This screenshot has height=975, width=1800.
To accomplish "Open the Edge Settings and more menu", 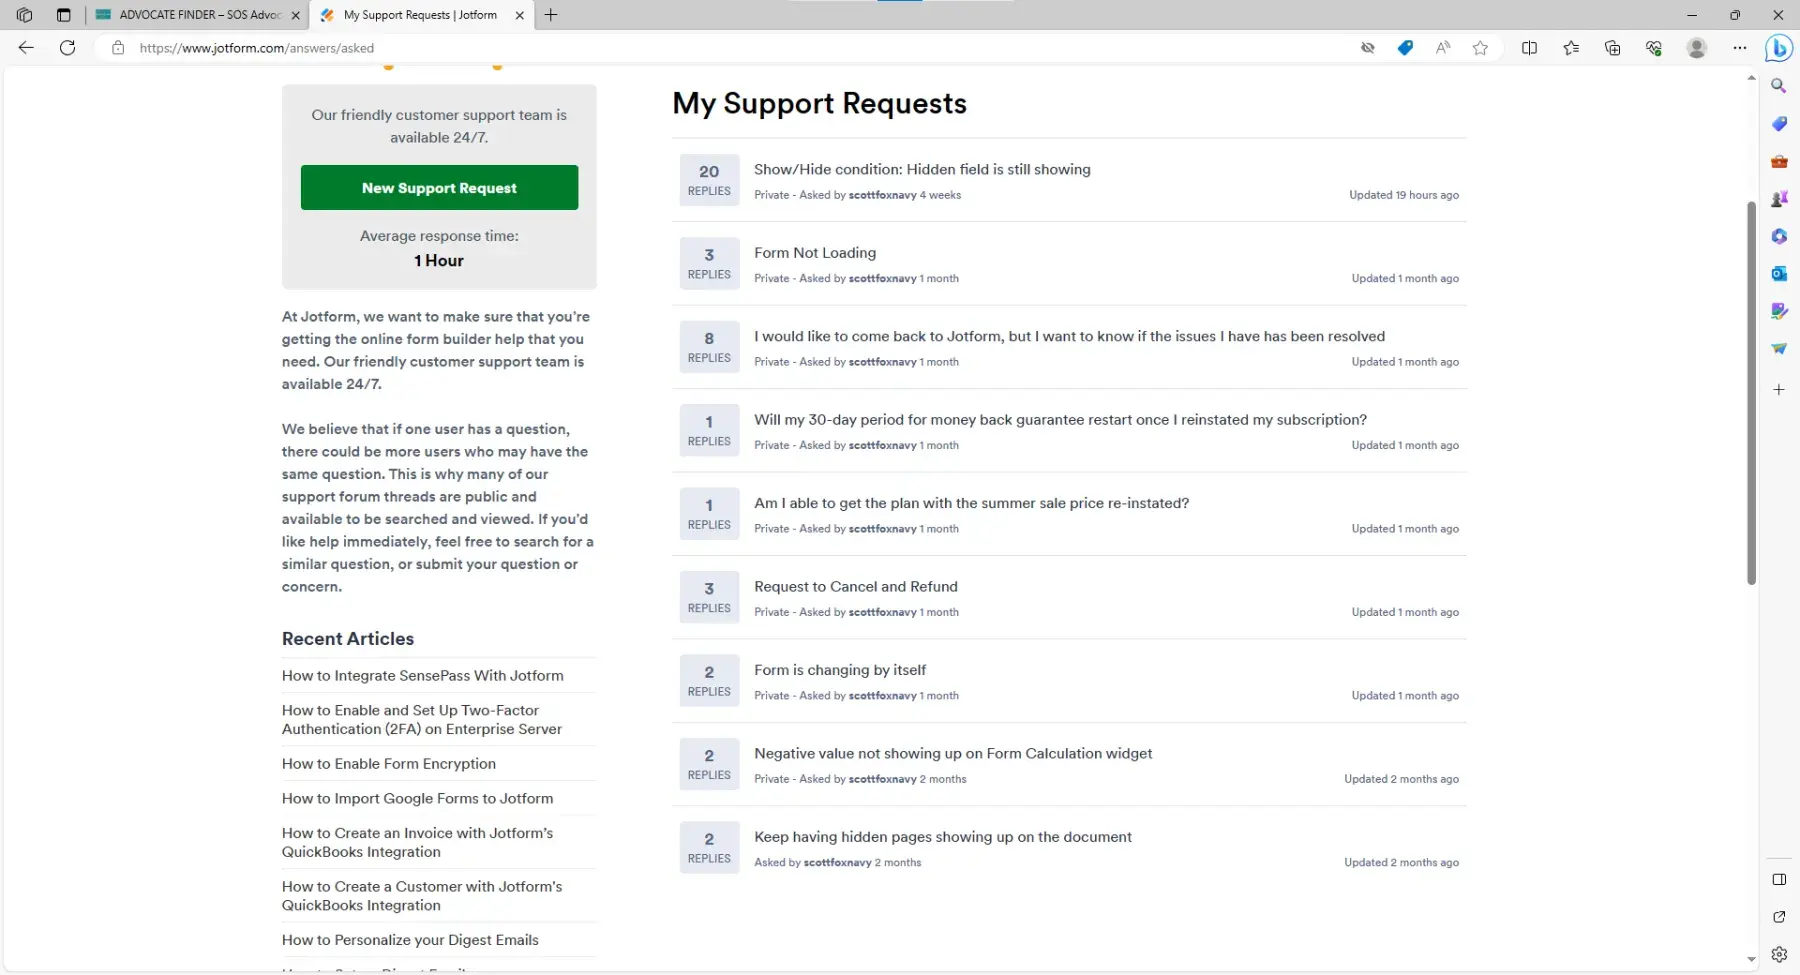I will point(1739,48).
